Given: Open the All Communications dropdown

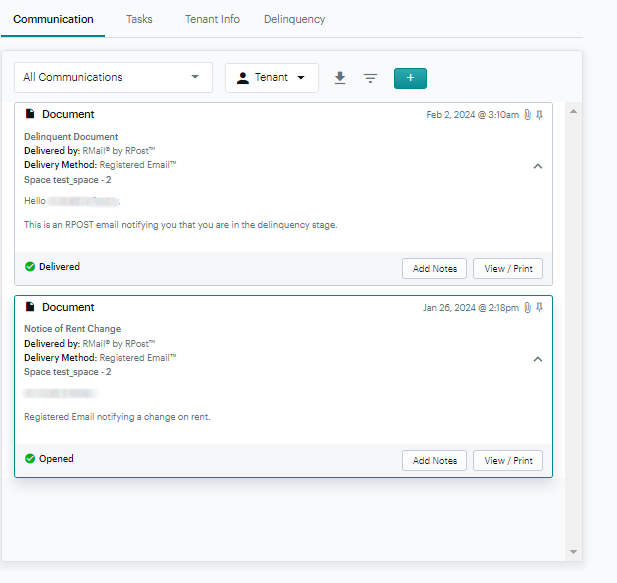Looking at the screenshot, I should (x=113, y=78).
